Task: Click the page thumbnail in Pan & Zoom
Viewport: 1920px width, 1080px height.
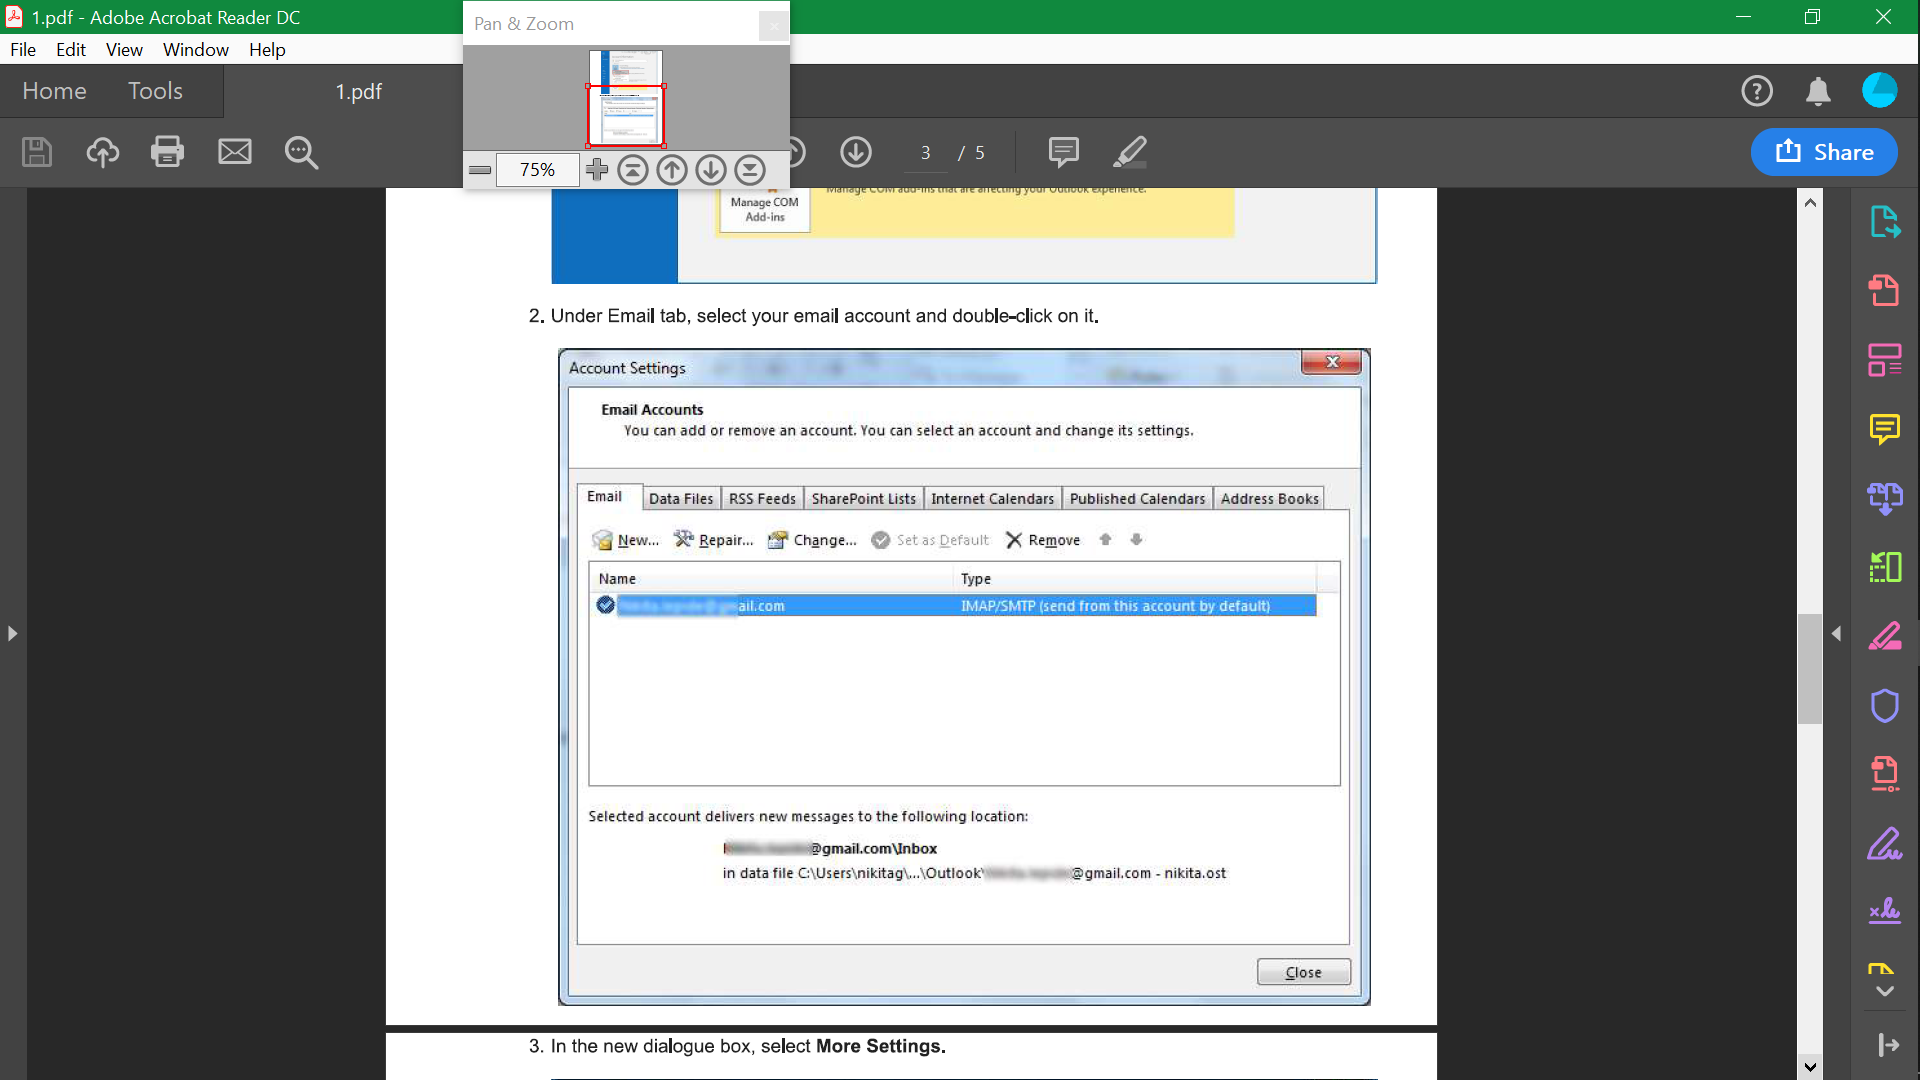Action: click(x=626, y=98)
